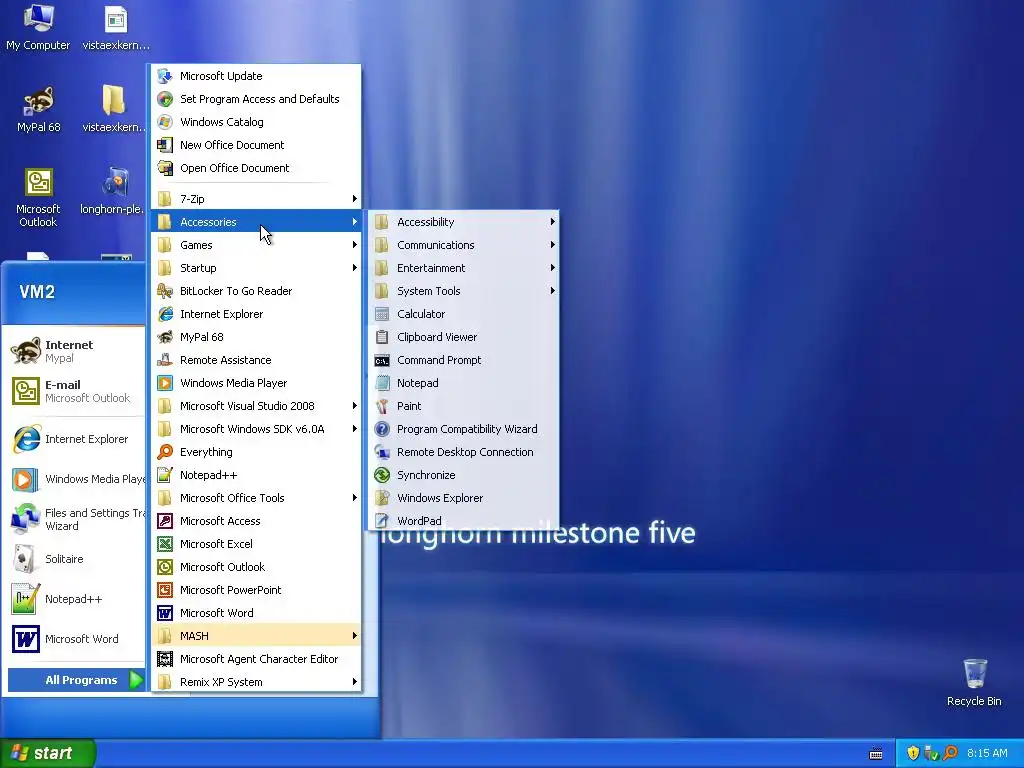1024x768 pixels.
Task: Open MyPal 68 desktop shortcut
Action: (38, 110)
